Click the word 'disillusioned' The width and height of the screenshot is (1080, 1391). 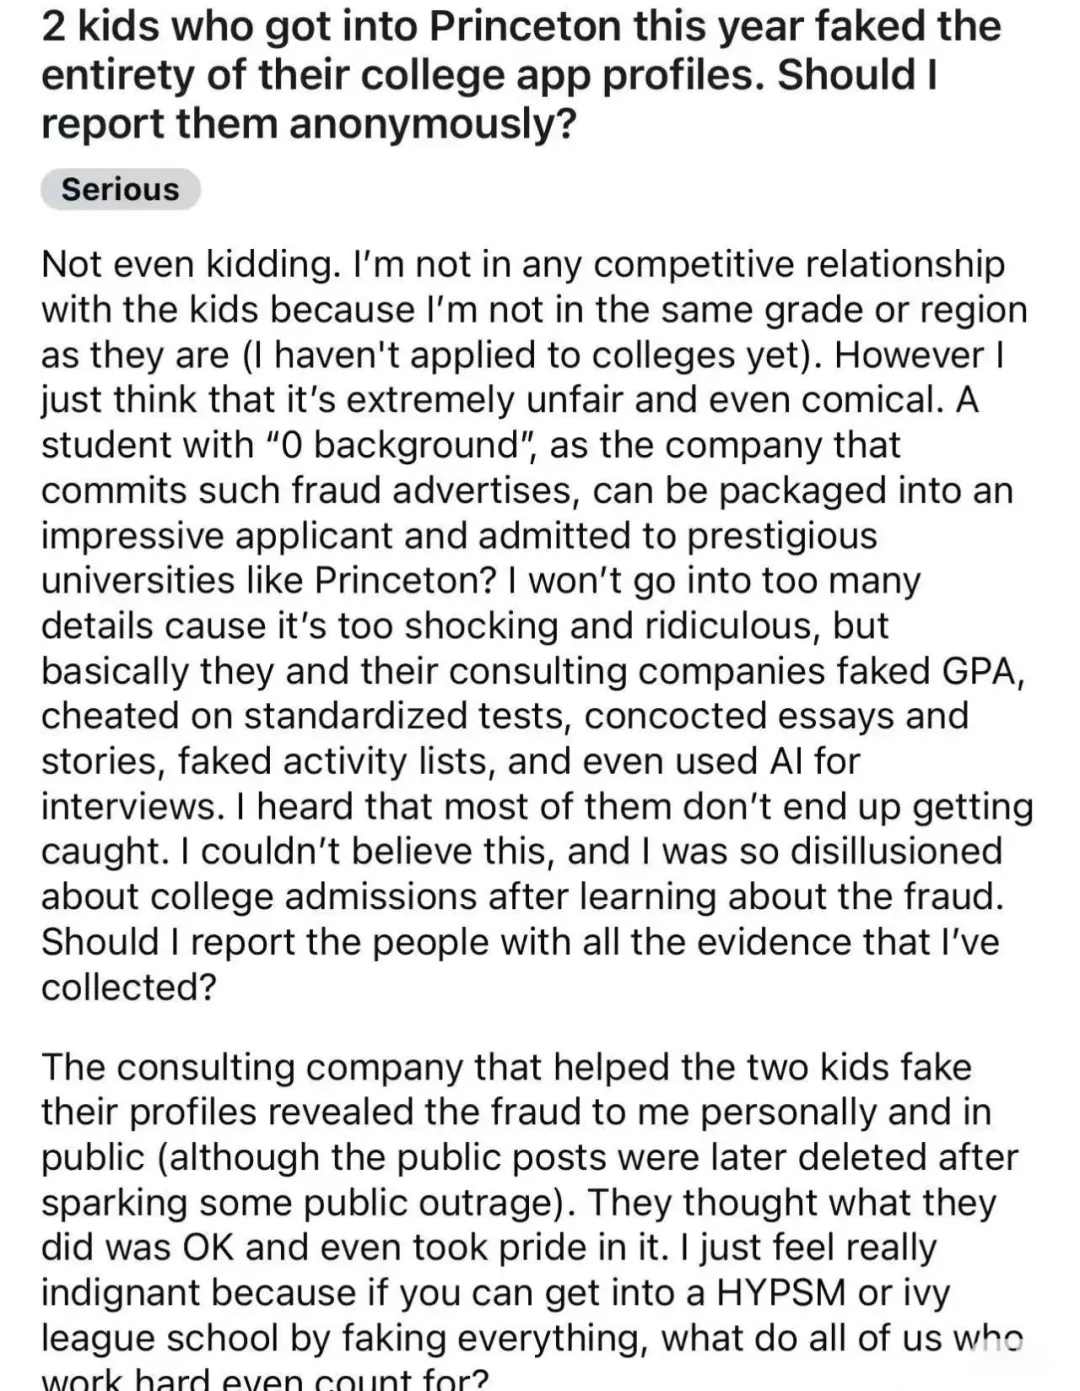click(896, 851)
